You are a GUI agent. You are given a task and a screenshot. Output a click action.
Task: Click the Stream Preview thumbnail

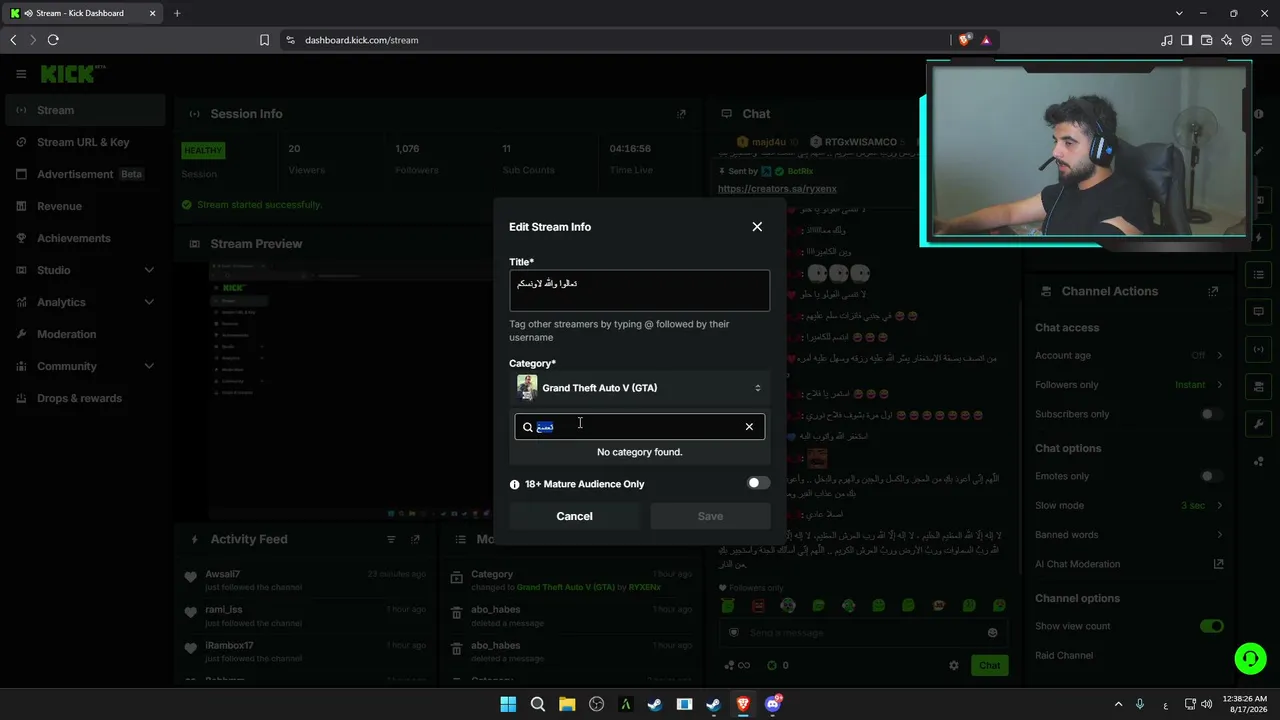350,390
